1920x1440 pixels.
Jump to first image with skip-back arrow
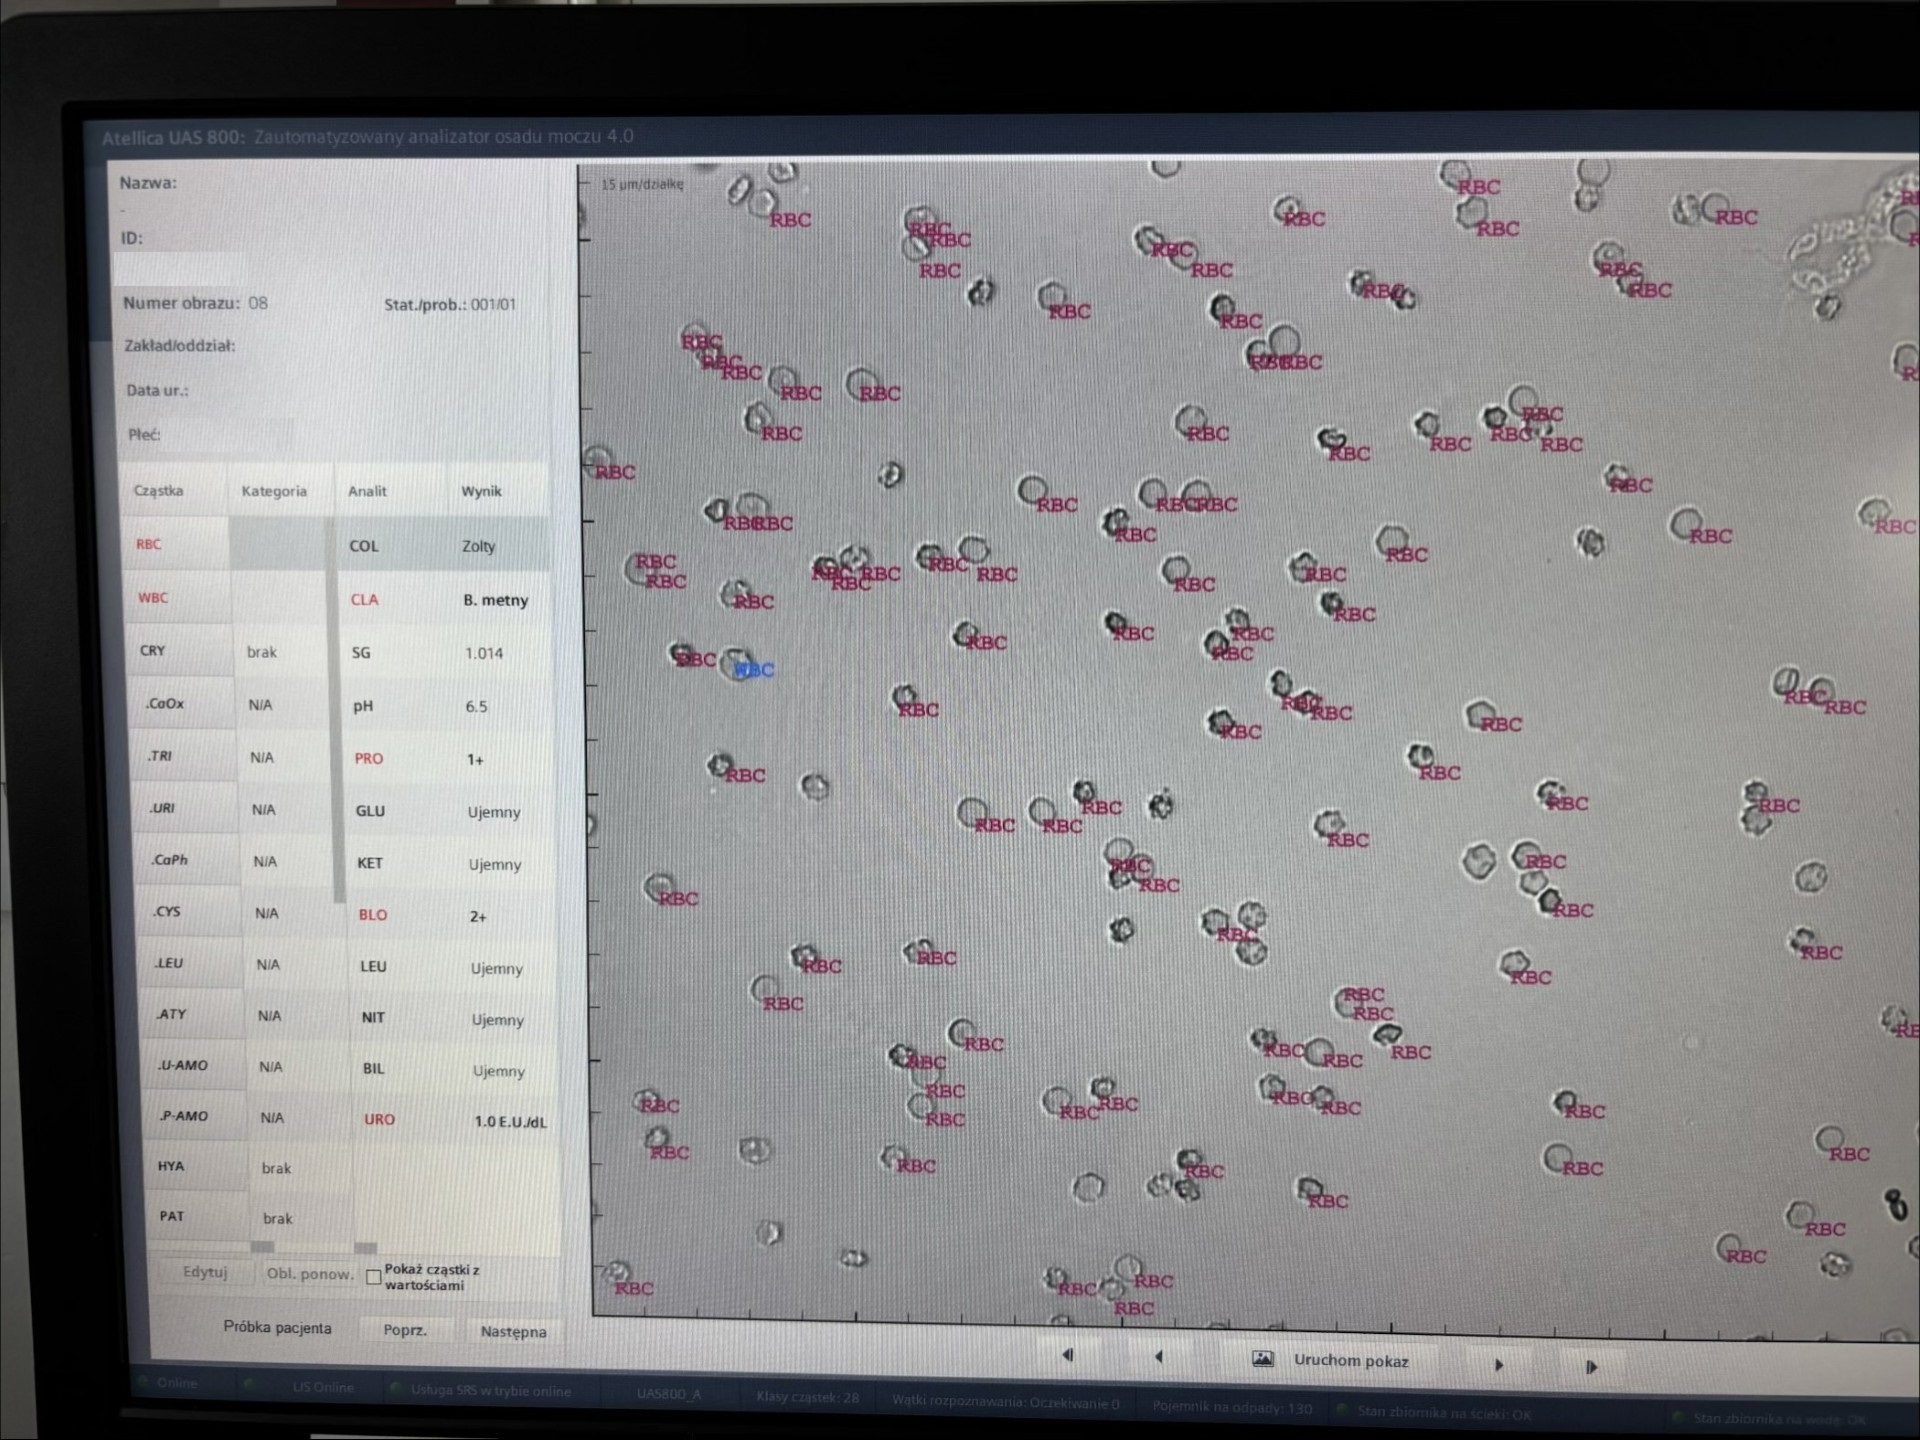click(1067, 1355)
